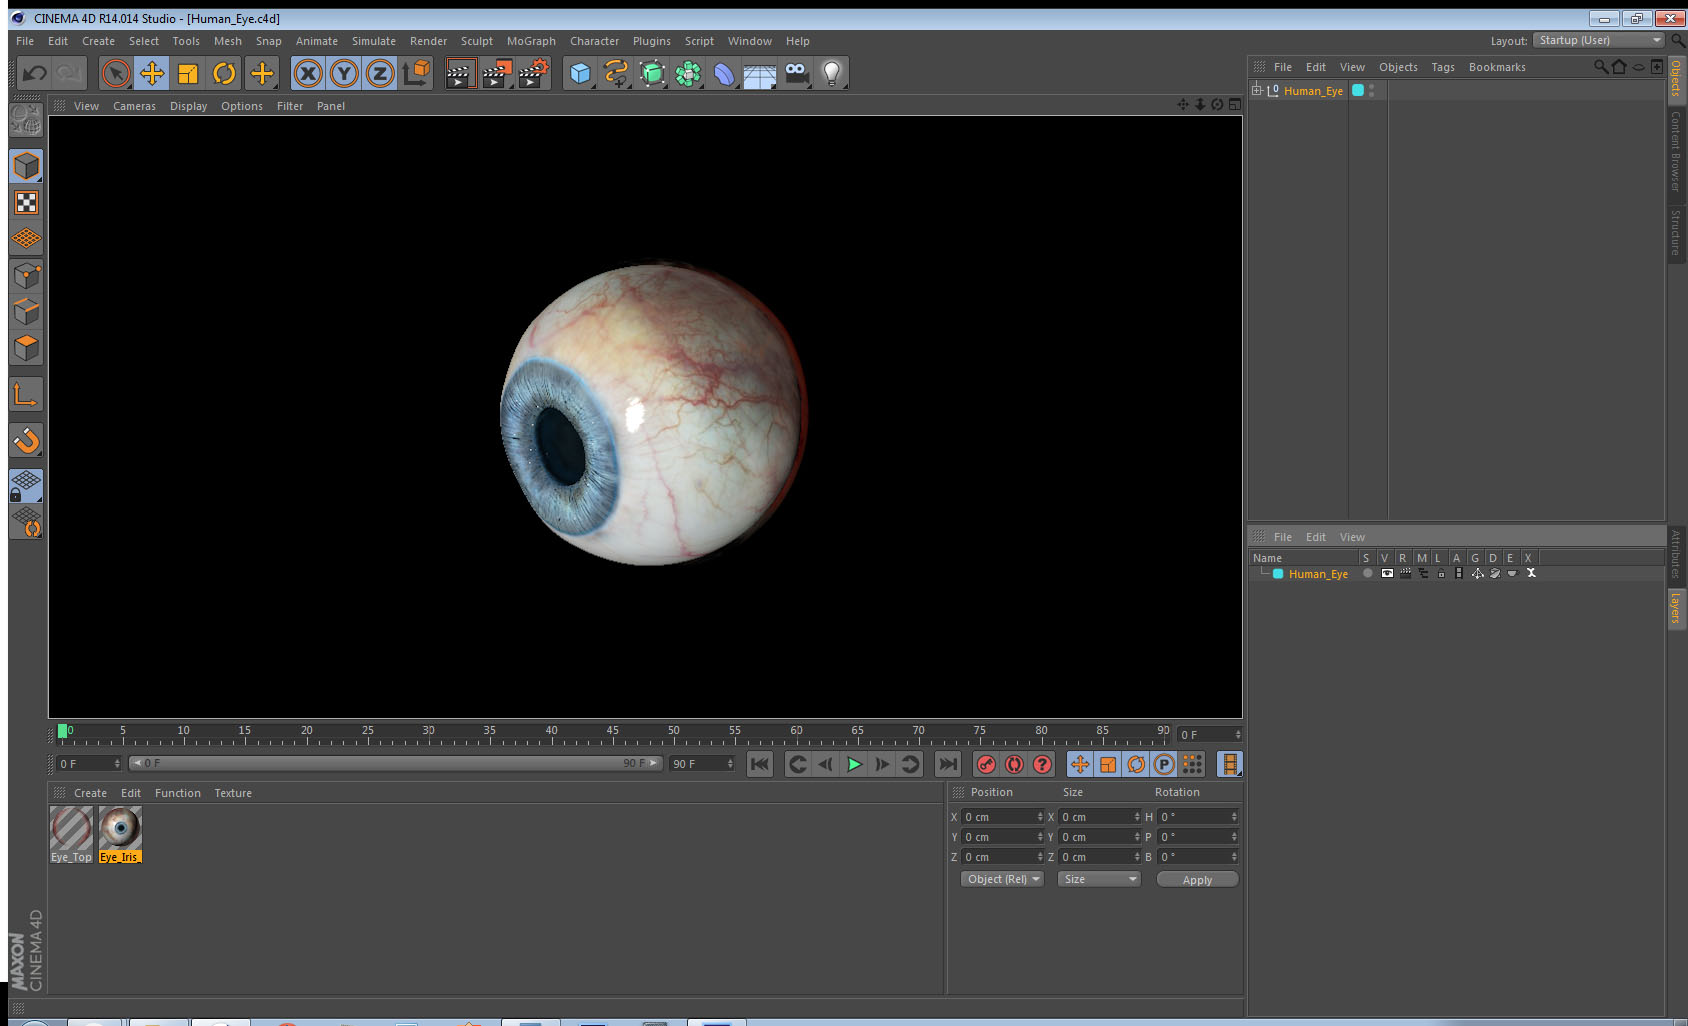Expand the Human_Eye object hierarchy

pyautogui.click(x=1257, y=90)
